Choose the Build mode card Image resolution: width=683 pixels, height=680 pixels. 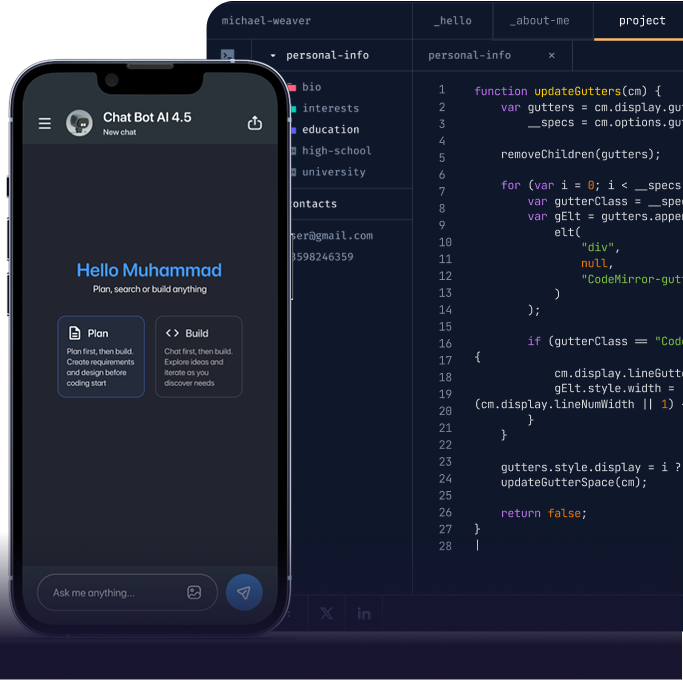pyautogui.click(x=198, y=356)
